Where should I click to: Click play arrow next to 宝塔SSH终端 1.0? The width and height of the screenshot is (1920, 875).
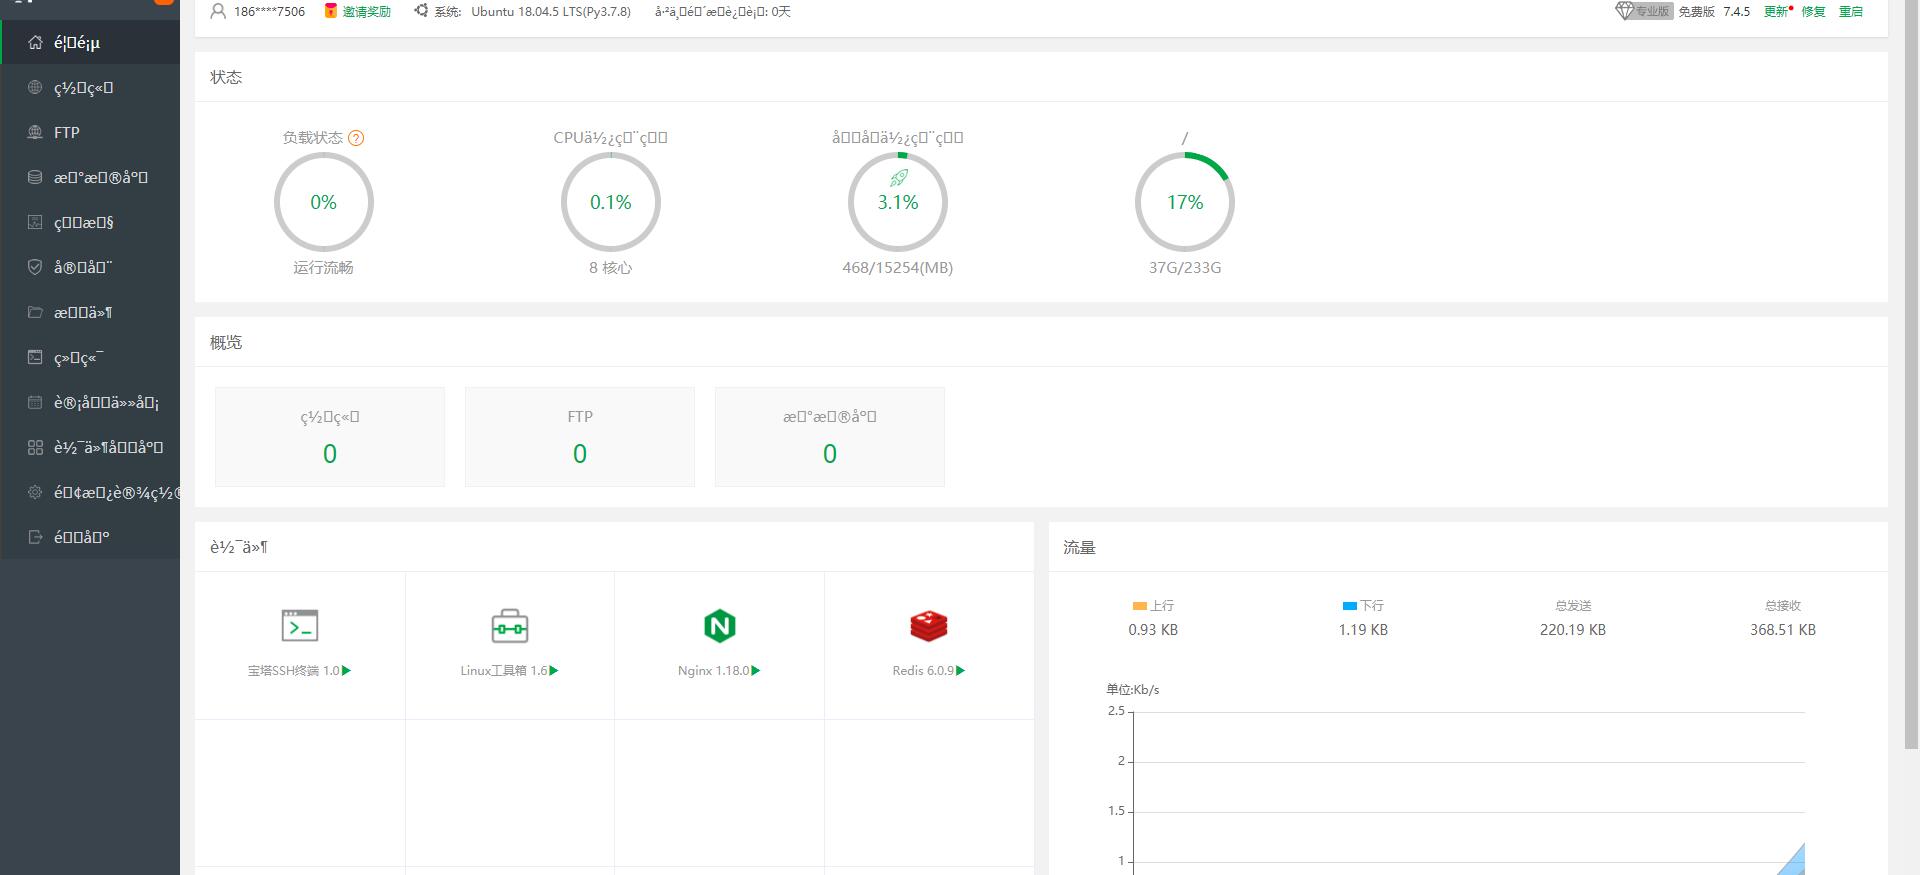(346, 671)
